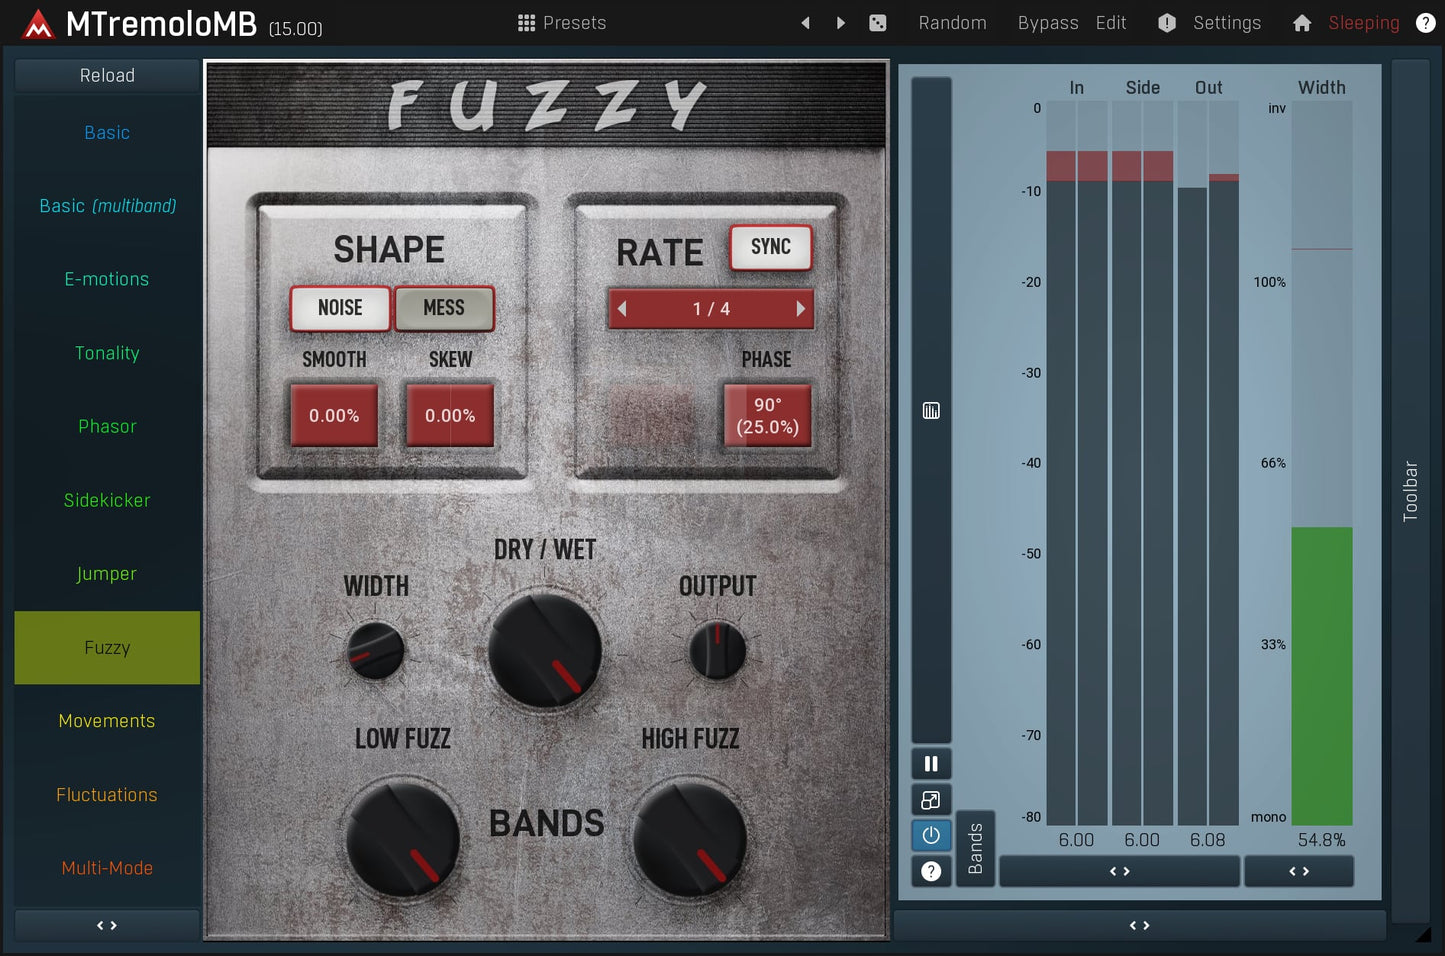Collapse the meter panel bottom arrows
This screenshot has height=956, width=1445.
1139,925
